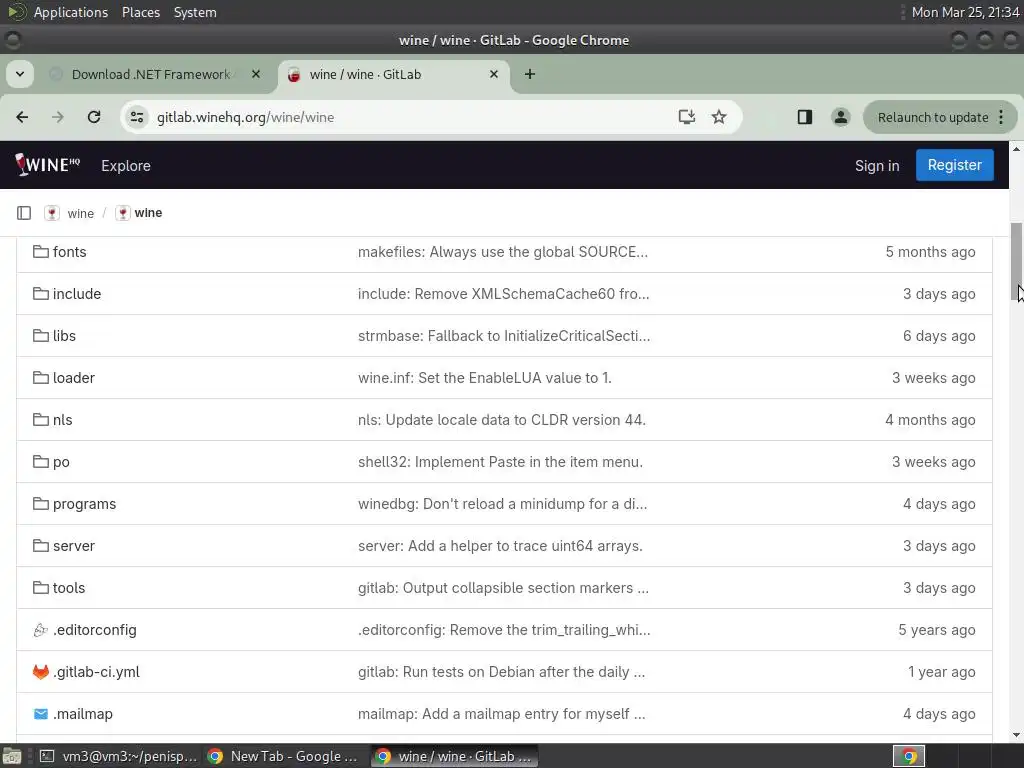Open the Applications menu
The width and height of the screenshot is (1024, 768).
coord(71,12)
